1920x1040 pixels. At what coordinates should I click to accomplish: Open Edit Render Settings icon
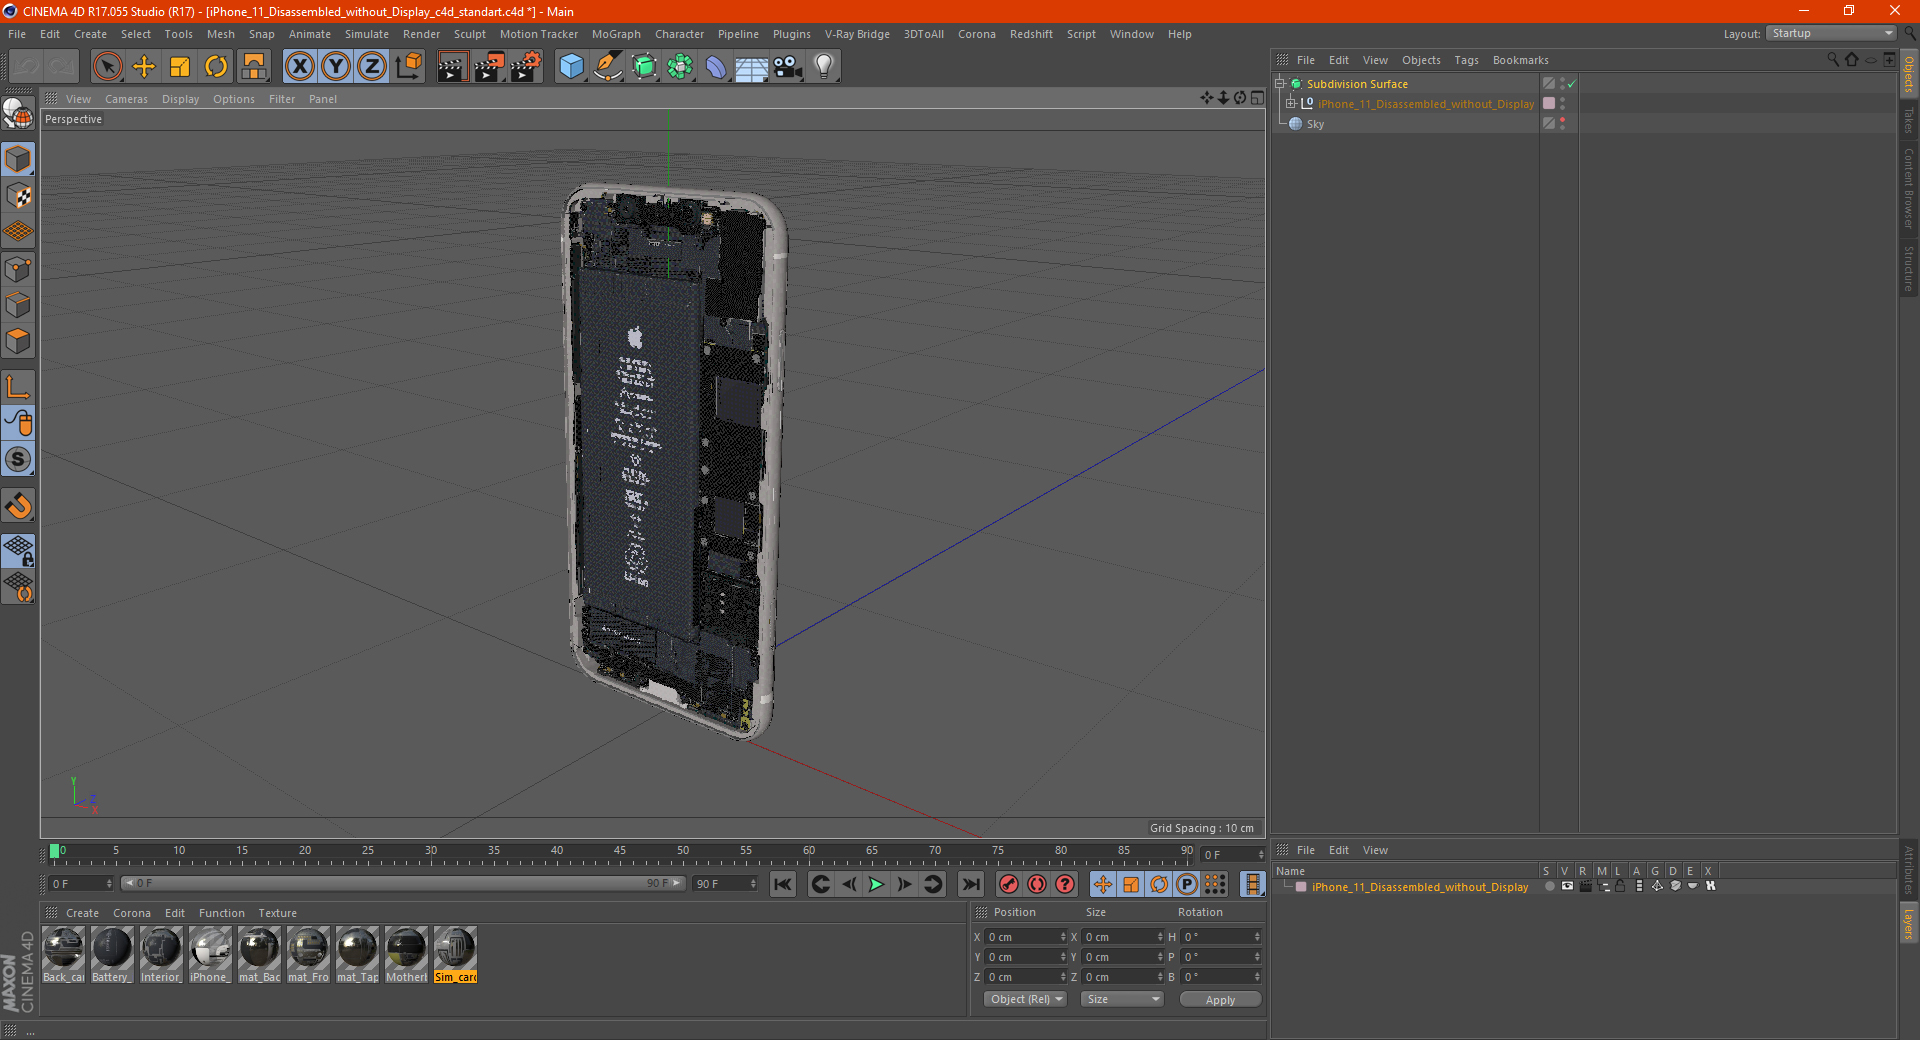[x=526, y=67]
